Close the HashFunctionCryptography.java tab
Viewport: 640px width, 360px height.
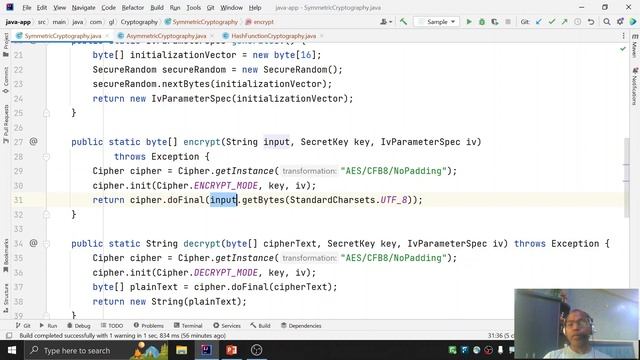point(322,36)
